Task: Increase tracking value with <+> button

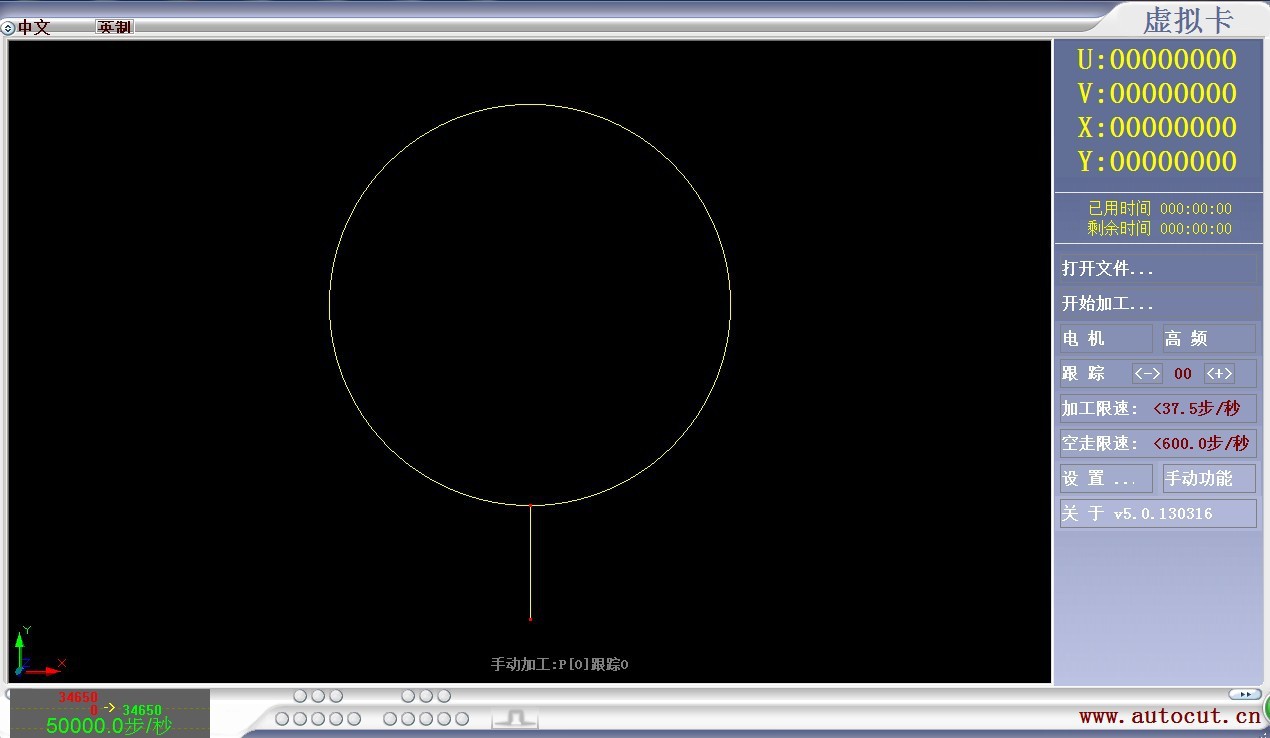Action: coord(1219,374)
